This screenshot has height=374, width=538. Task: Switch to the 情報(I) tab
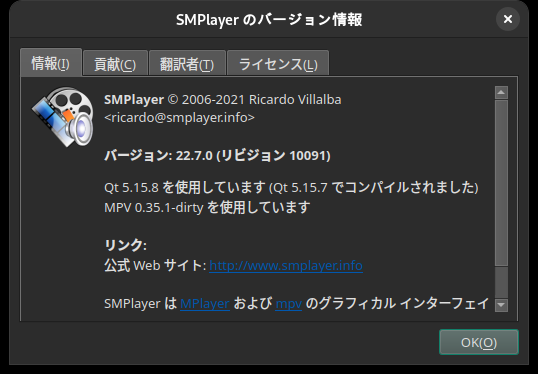tap(51, 63)
